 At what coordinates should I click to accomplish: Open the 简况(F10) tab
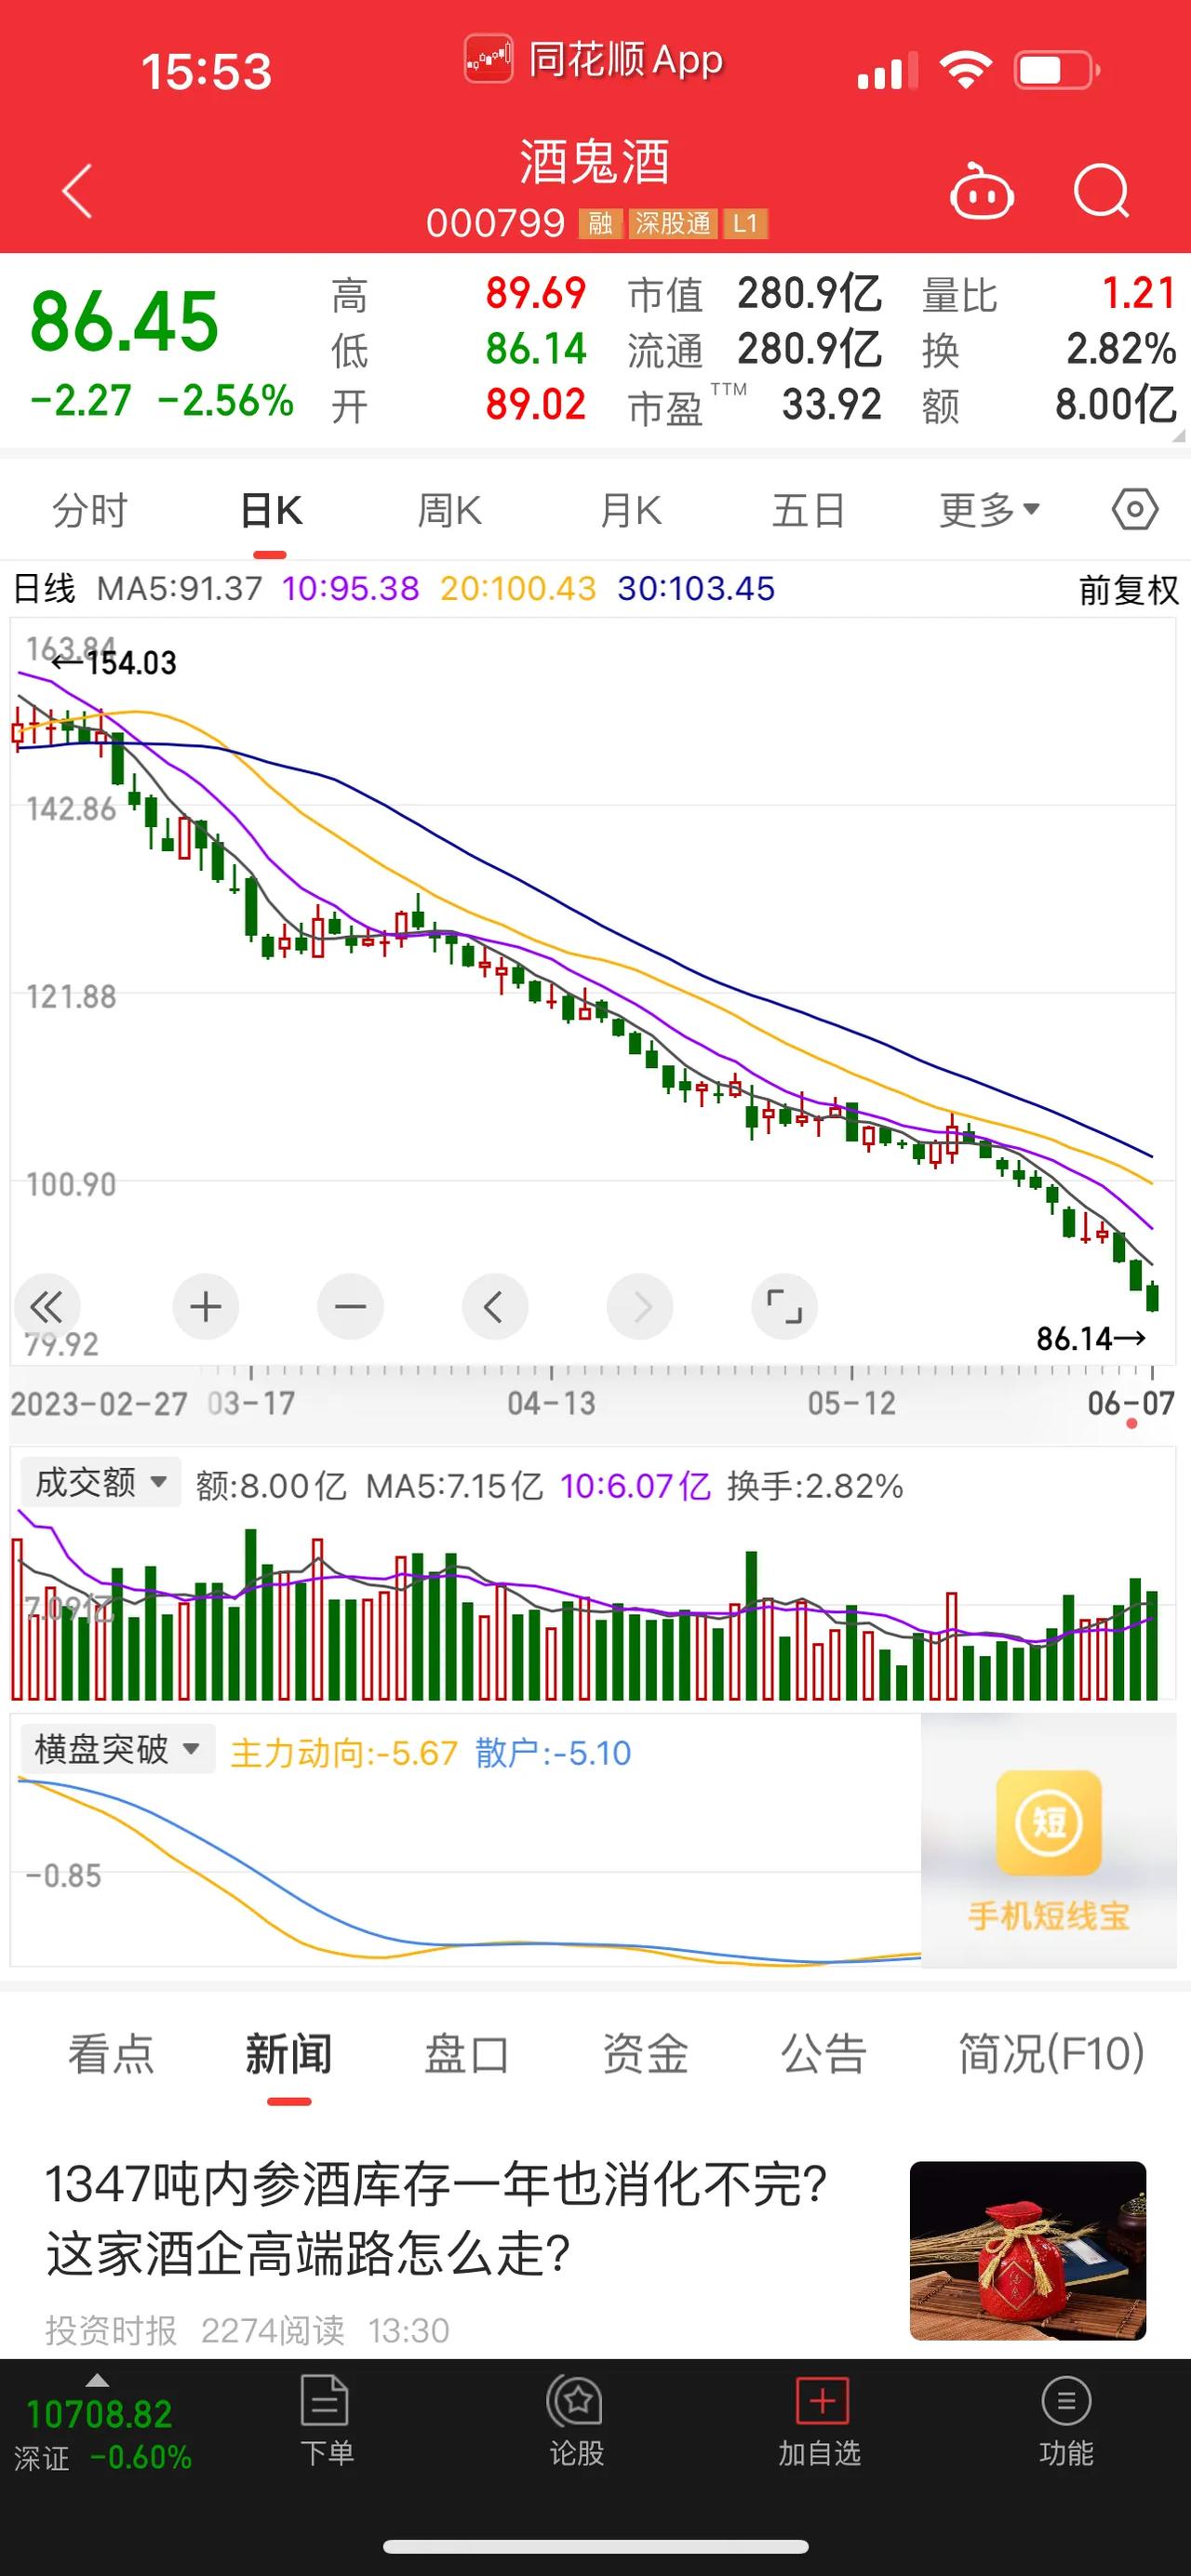[x=1052, y=2053]
